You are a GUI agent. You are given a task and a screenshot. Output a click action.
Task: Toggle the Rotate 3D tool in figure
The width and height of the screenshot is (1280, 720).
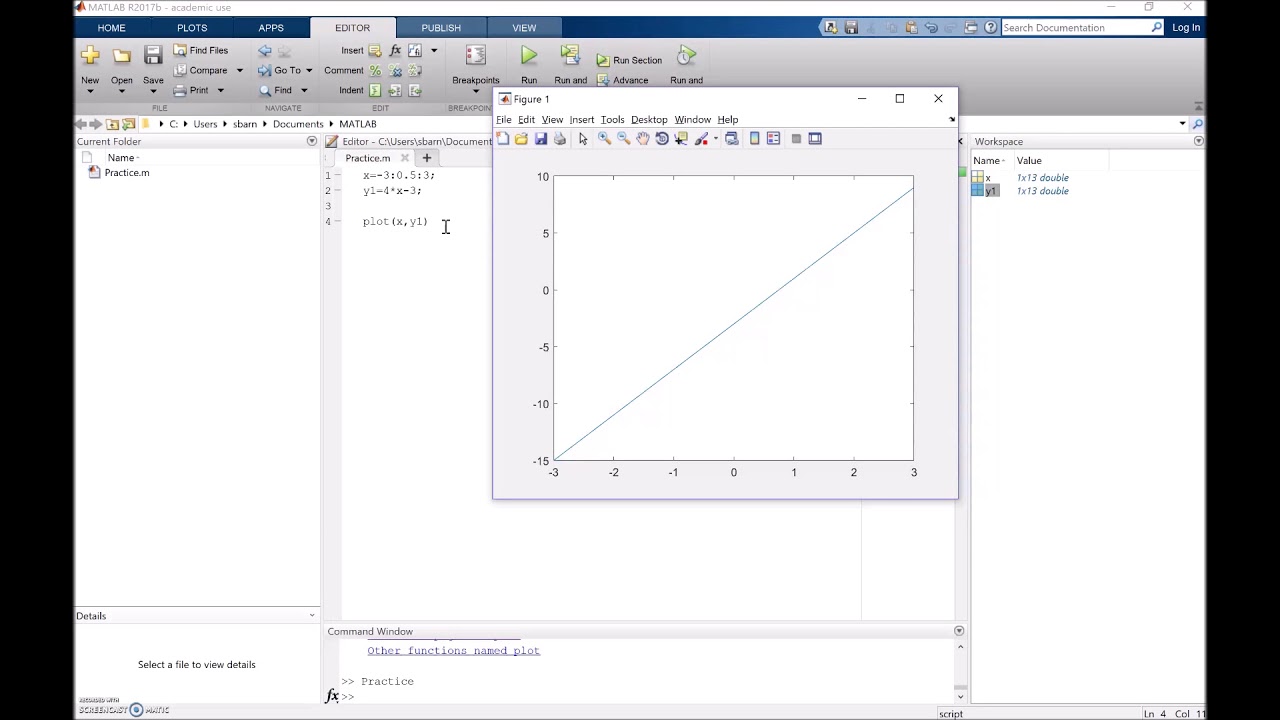(x=662, y=139)
